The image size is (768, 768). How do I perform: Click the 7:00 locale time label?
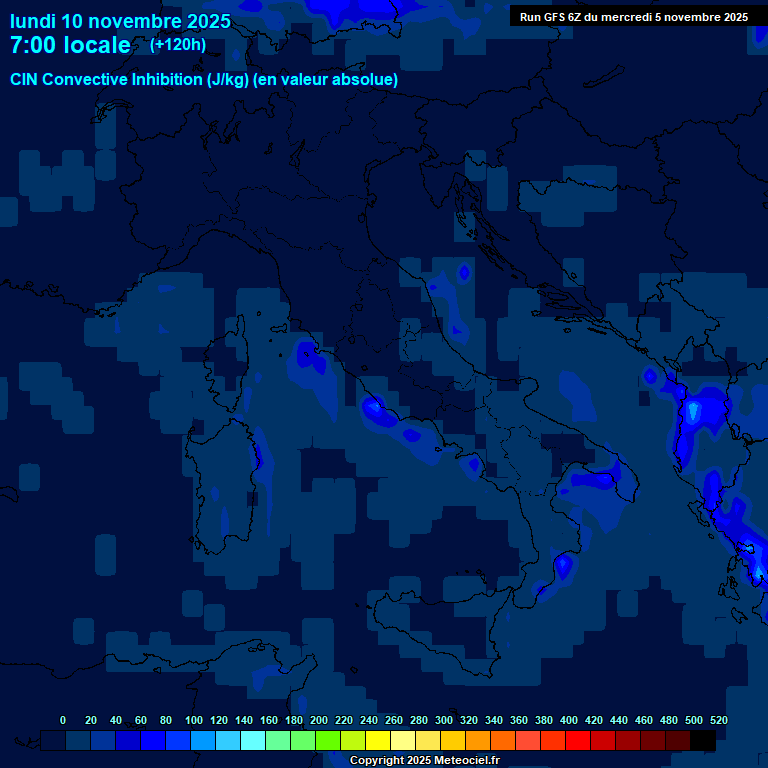tap(70, 46)
